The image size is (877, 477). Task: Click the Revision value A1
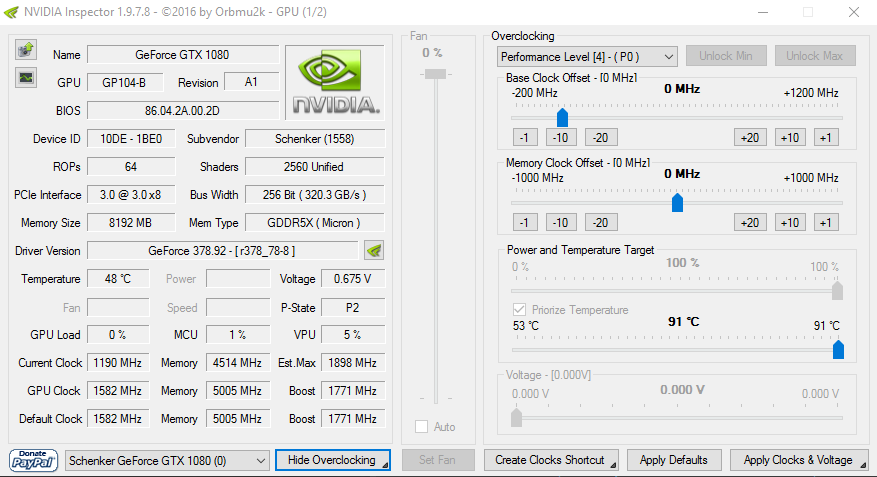point(251,82)
